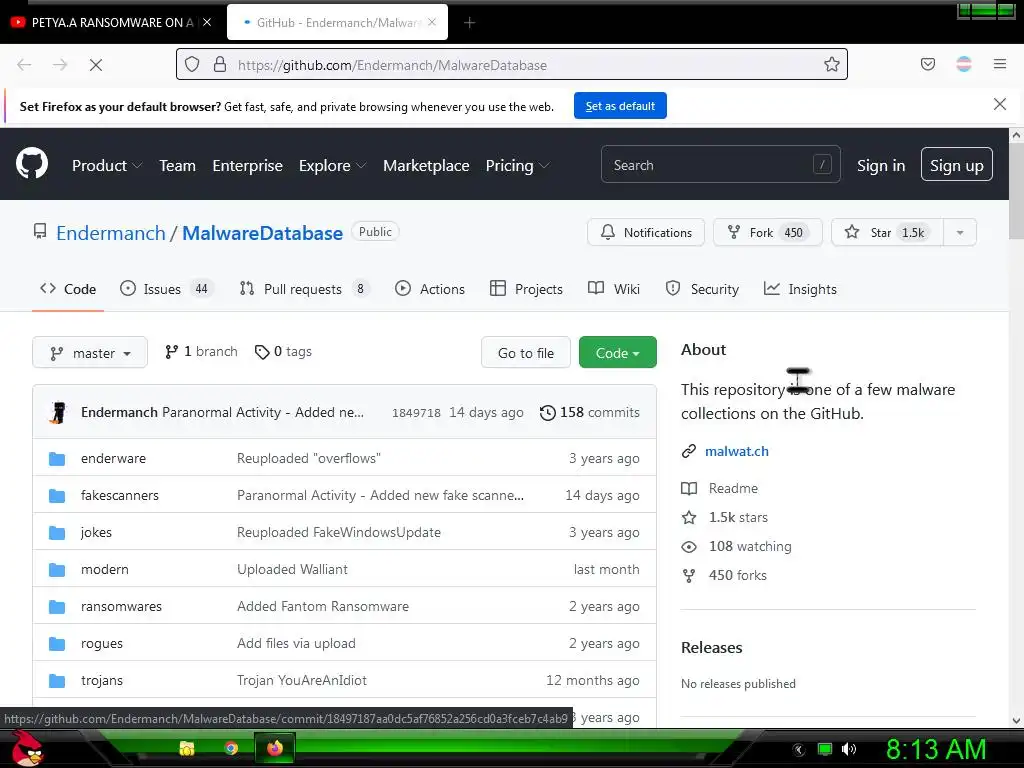Click the Firefox taskbar icon

pyautogui.click(x=275, y=748)
